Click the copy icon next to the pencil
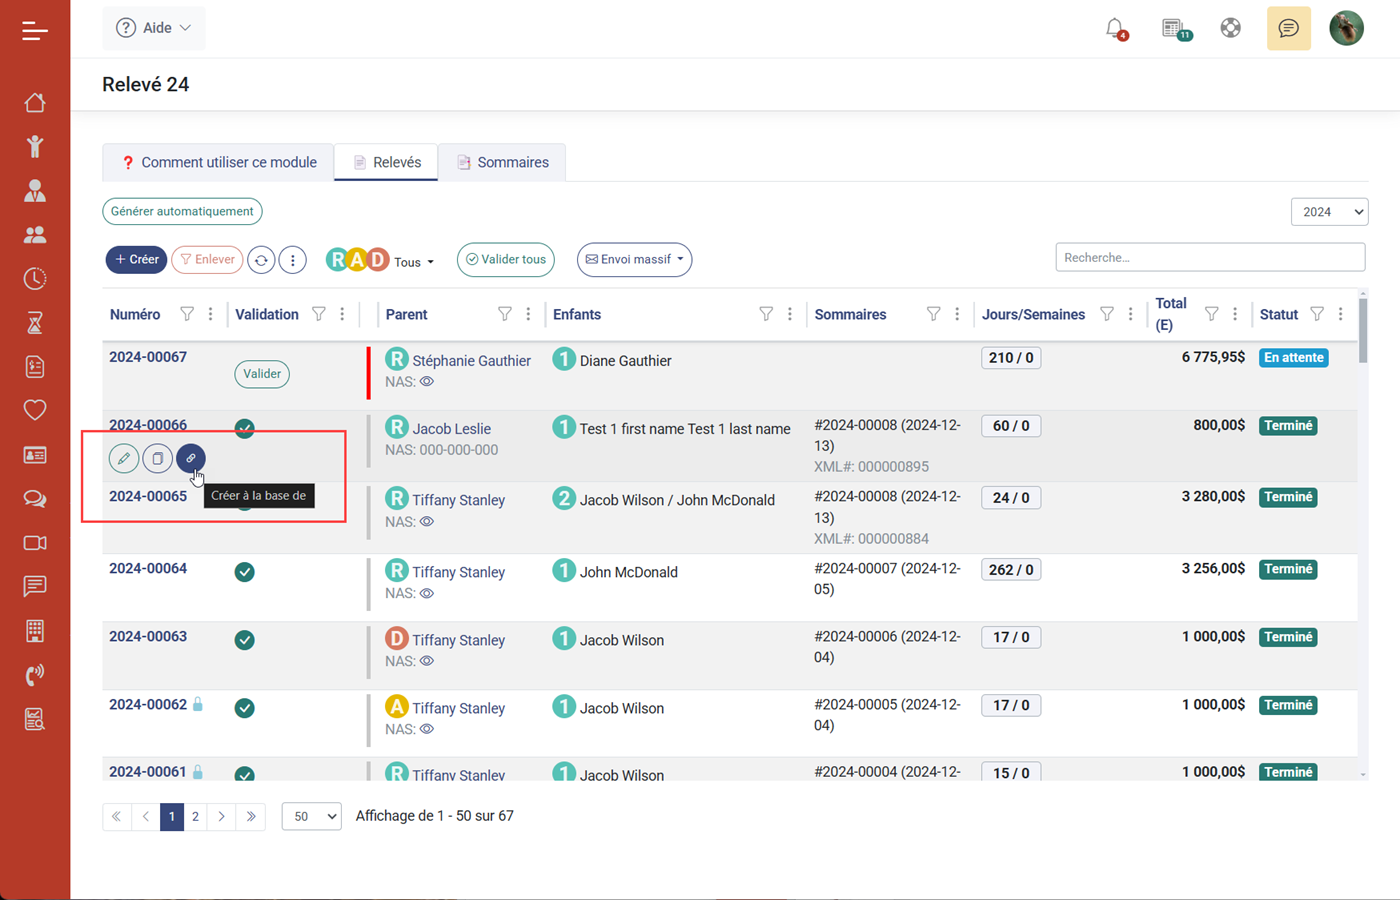1400x900 pixels. pos(157,458)
